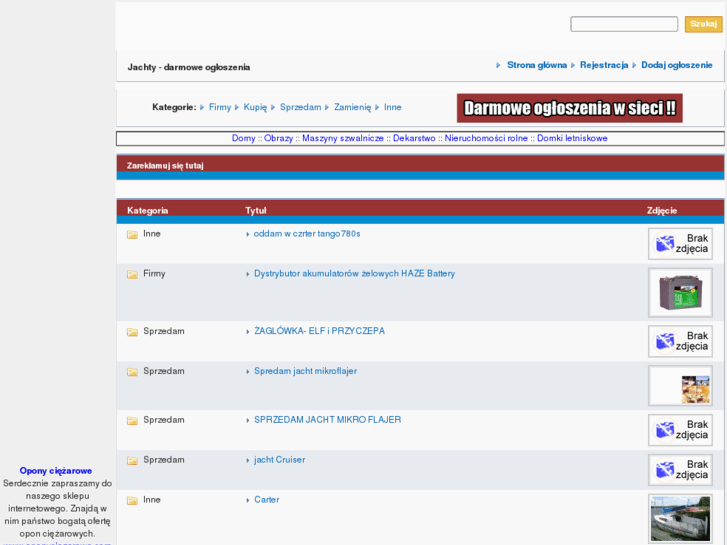Open listing jacht Cruiser
727x545 pixels.
coord(280,460)
